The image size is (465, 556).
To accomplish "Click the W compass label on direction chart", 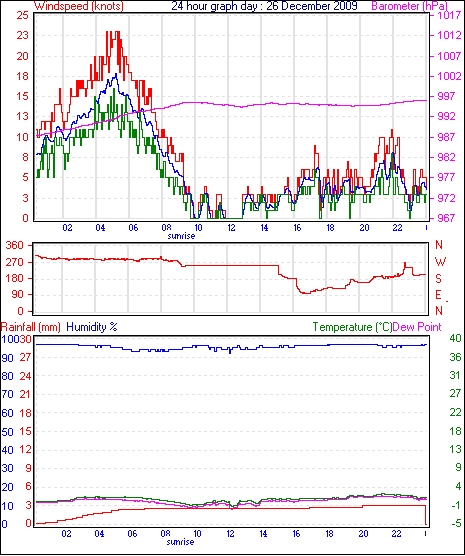I will (x=440, y=262).
